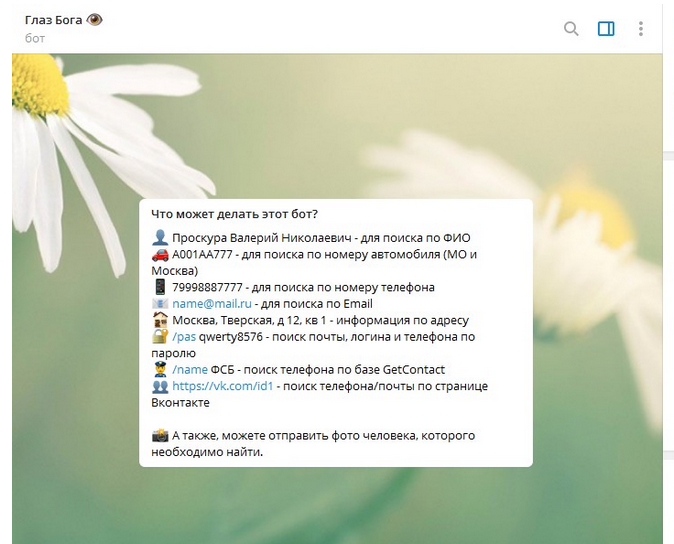The height and width of the screenshot is (544, 674).
Task: Click the text "Проскура Валерий Николаевич"
Action: pos(261,238)
